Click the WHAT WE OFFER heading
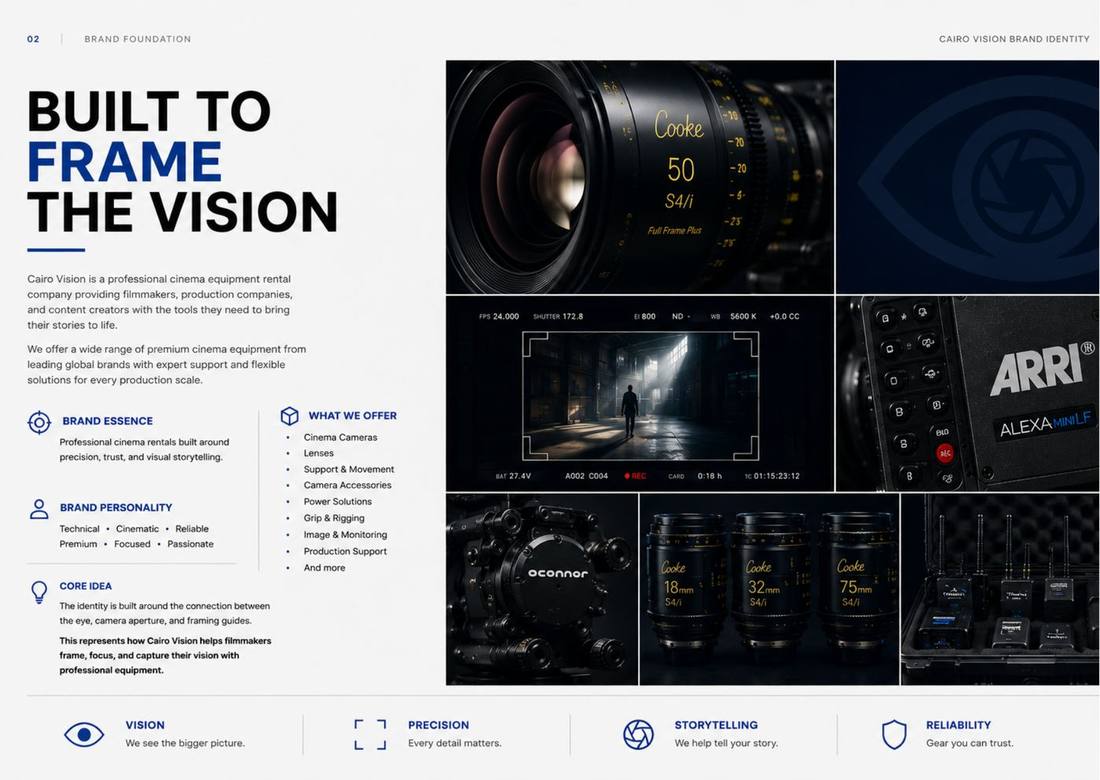The height and width of the screenshot is (780, 1100). pyautogui.click(x=353, y=415)
